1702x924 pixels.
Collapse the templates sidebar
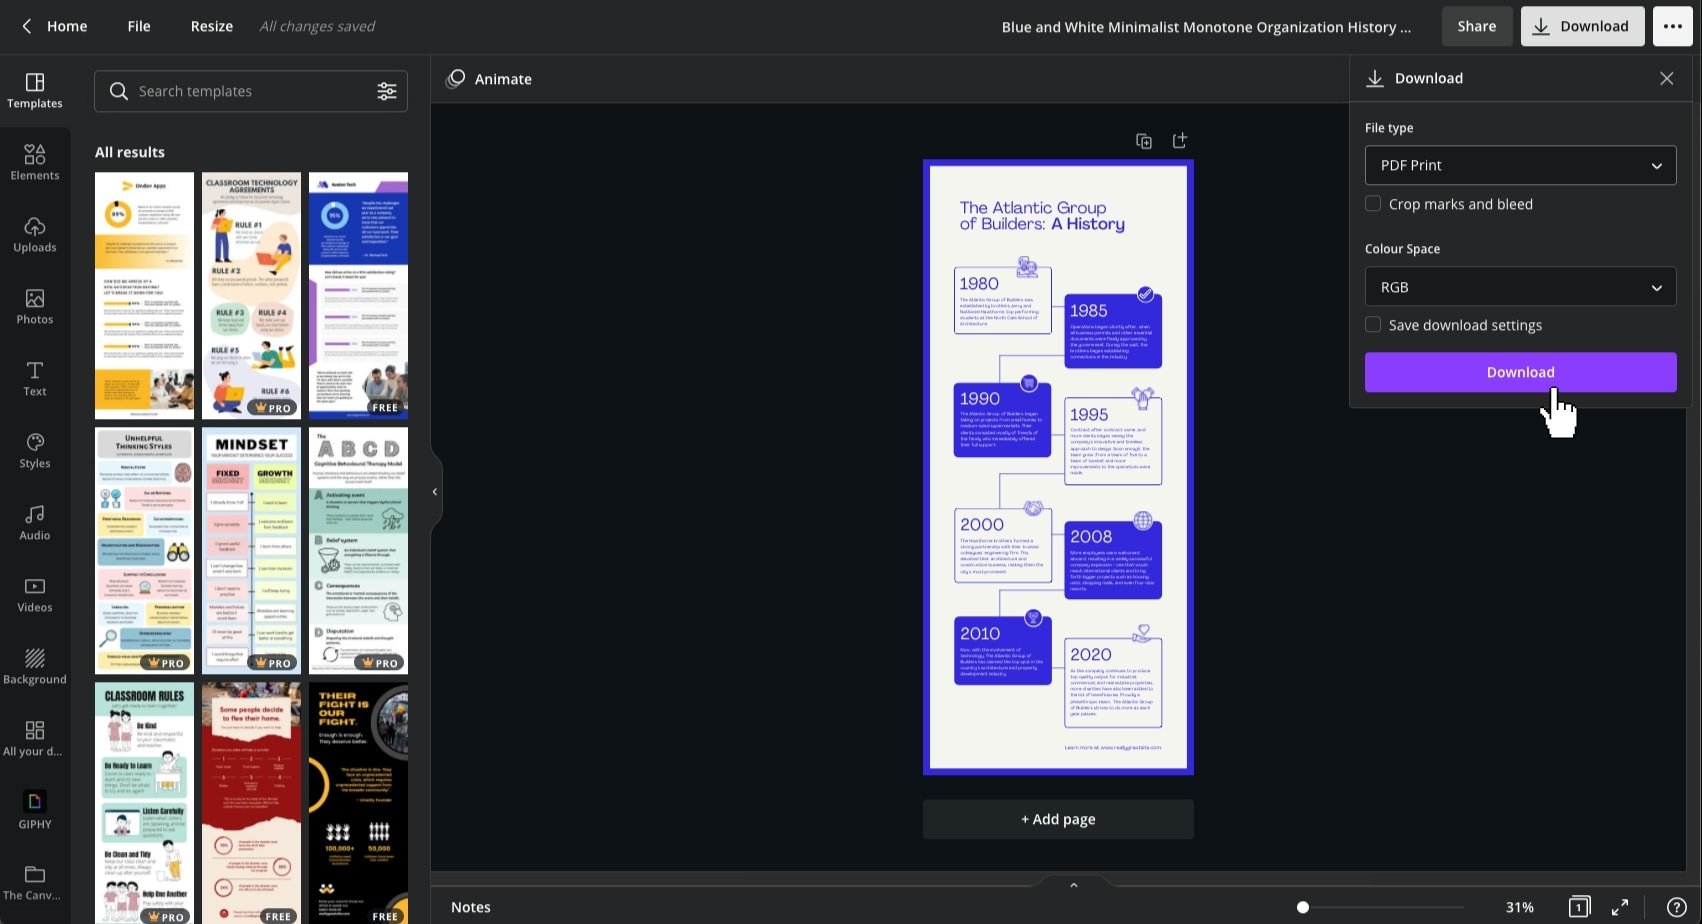click(435, 491)
